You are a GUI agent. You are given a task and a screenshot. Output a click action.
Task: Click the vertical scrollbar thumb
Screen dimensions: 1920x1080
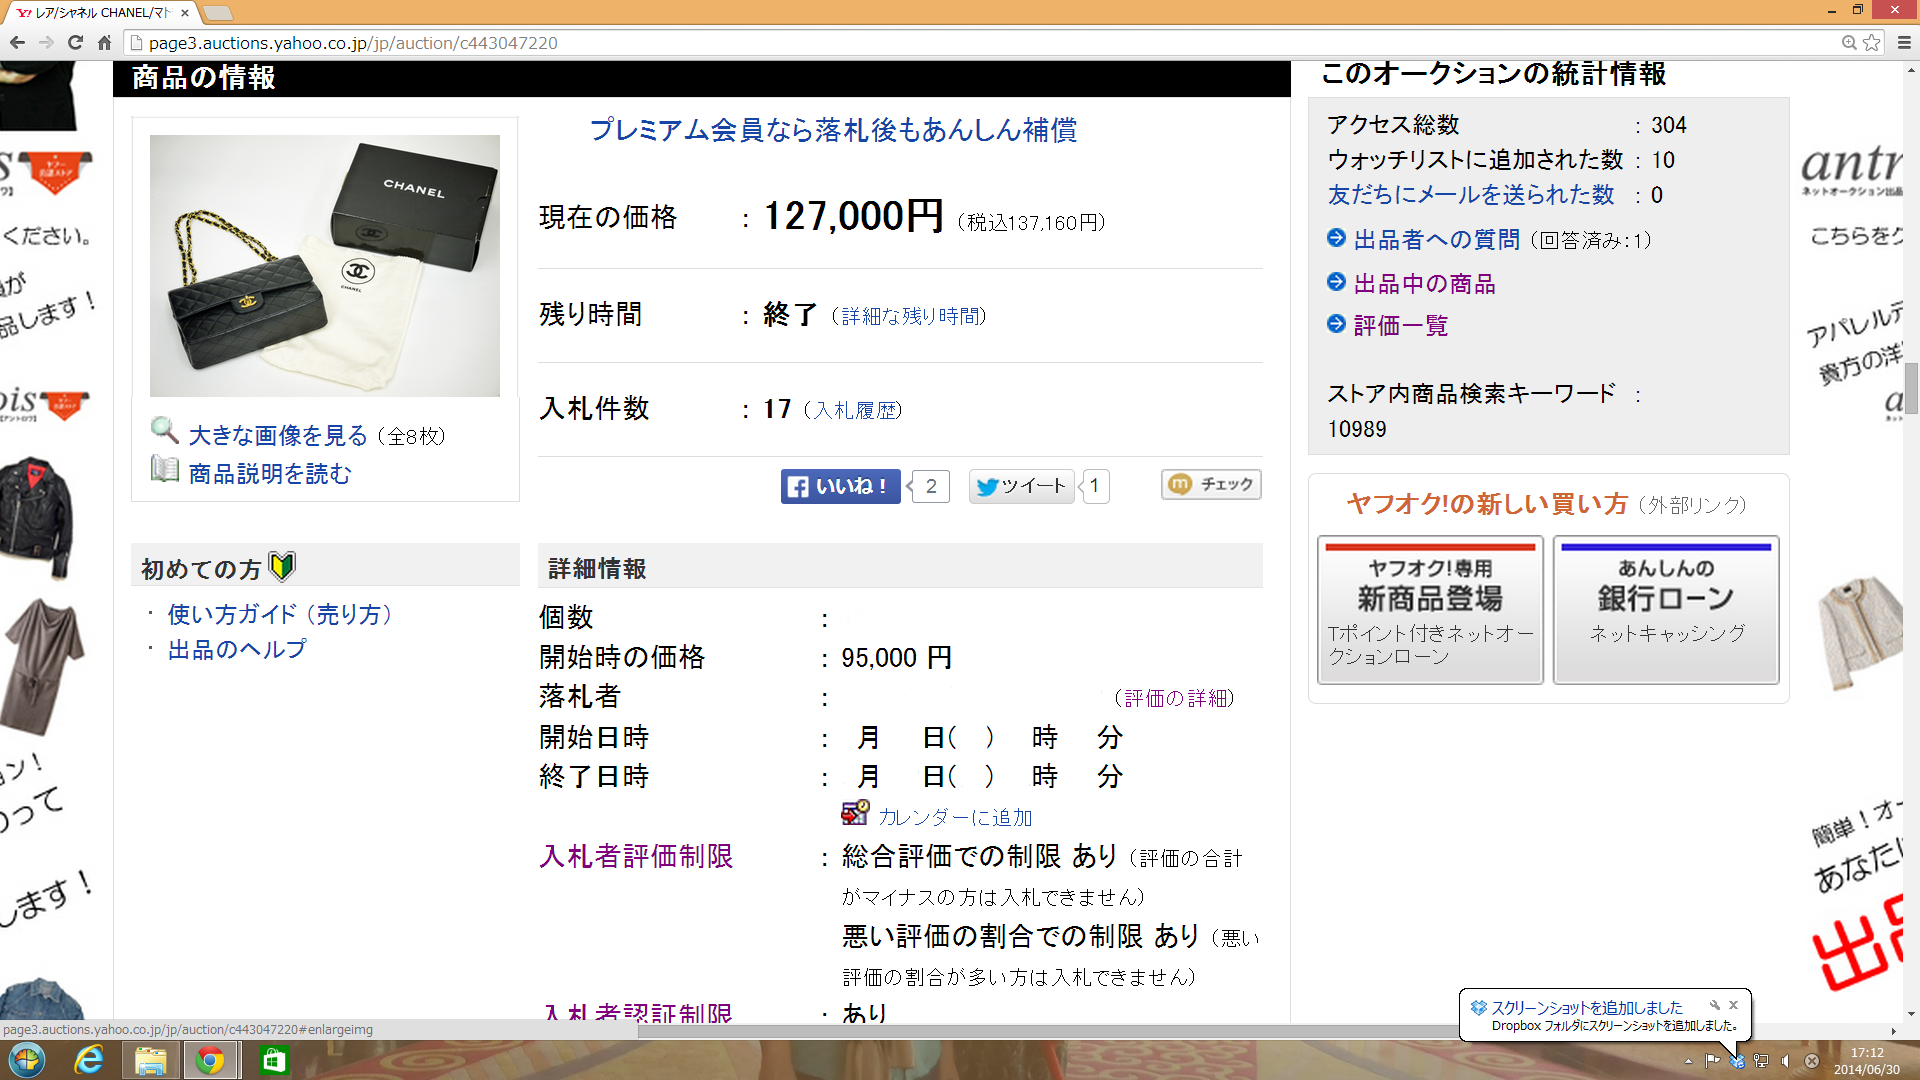point(1911,388)
